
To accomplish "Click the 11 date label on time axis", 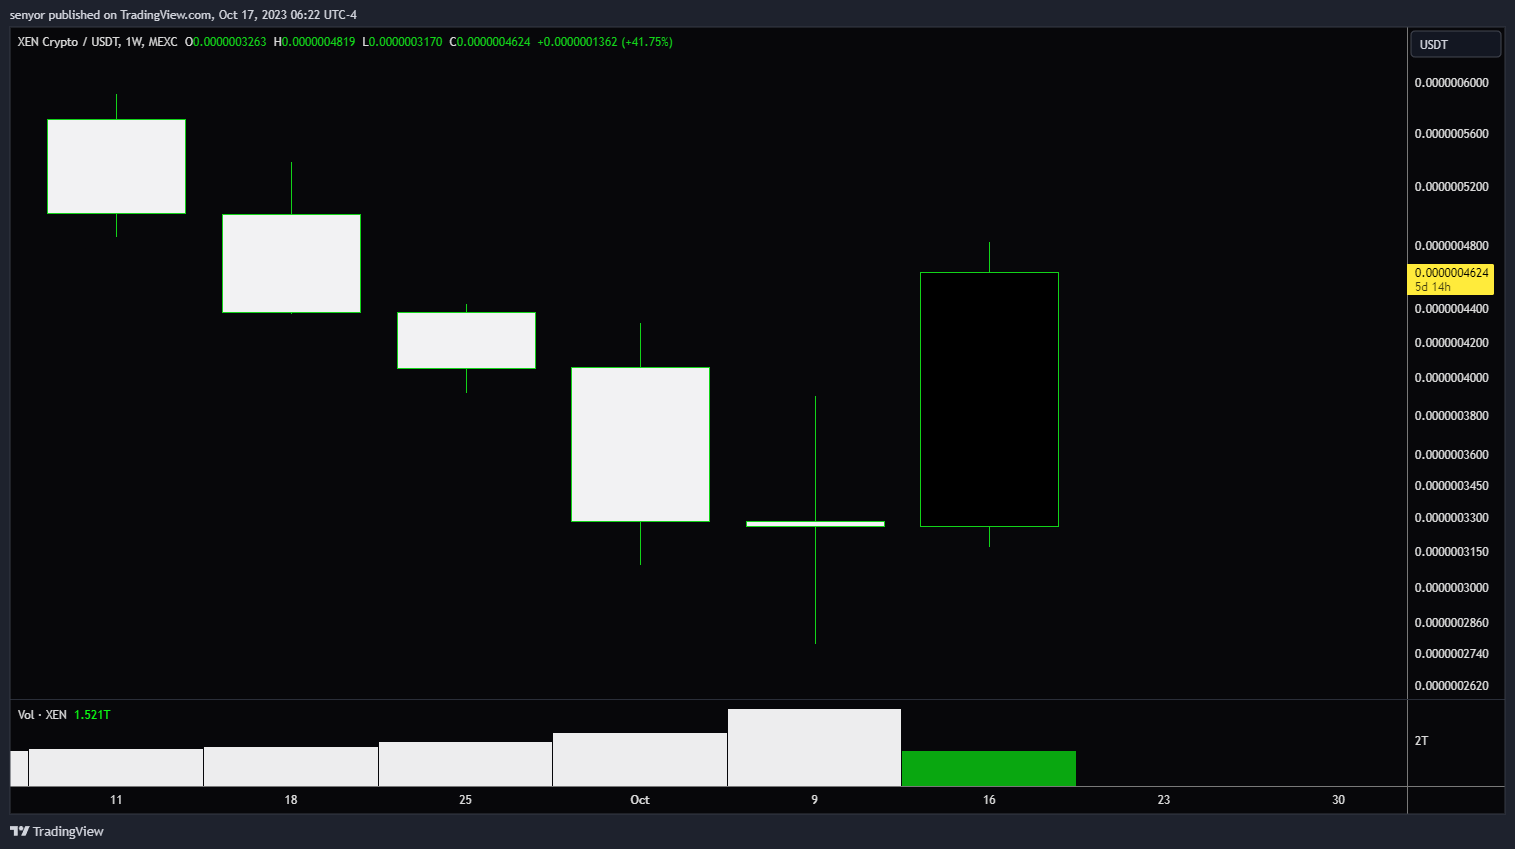I will click(116, 800).
